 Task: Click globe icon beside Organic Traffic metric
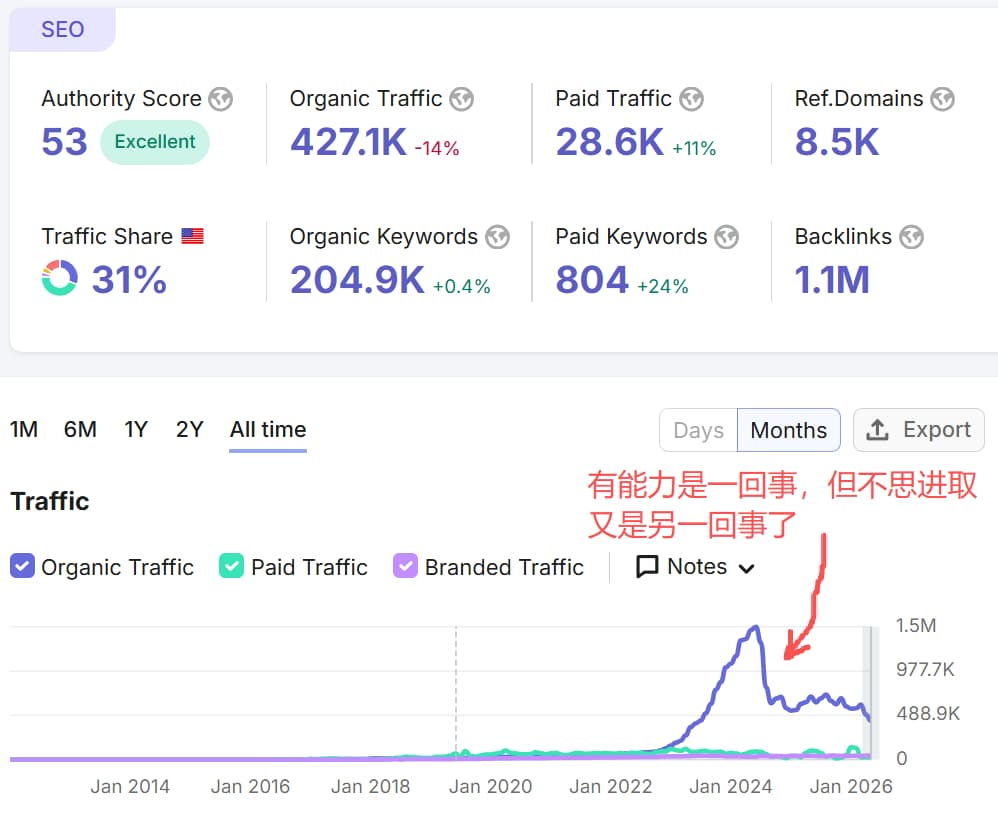[x=461, y=99]
